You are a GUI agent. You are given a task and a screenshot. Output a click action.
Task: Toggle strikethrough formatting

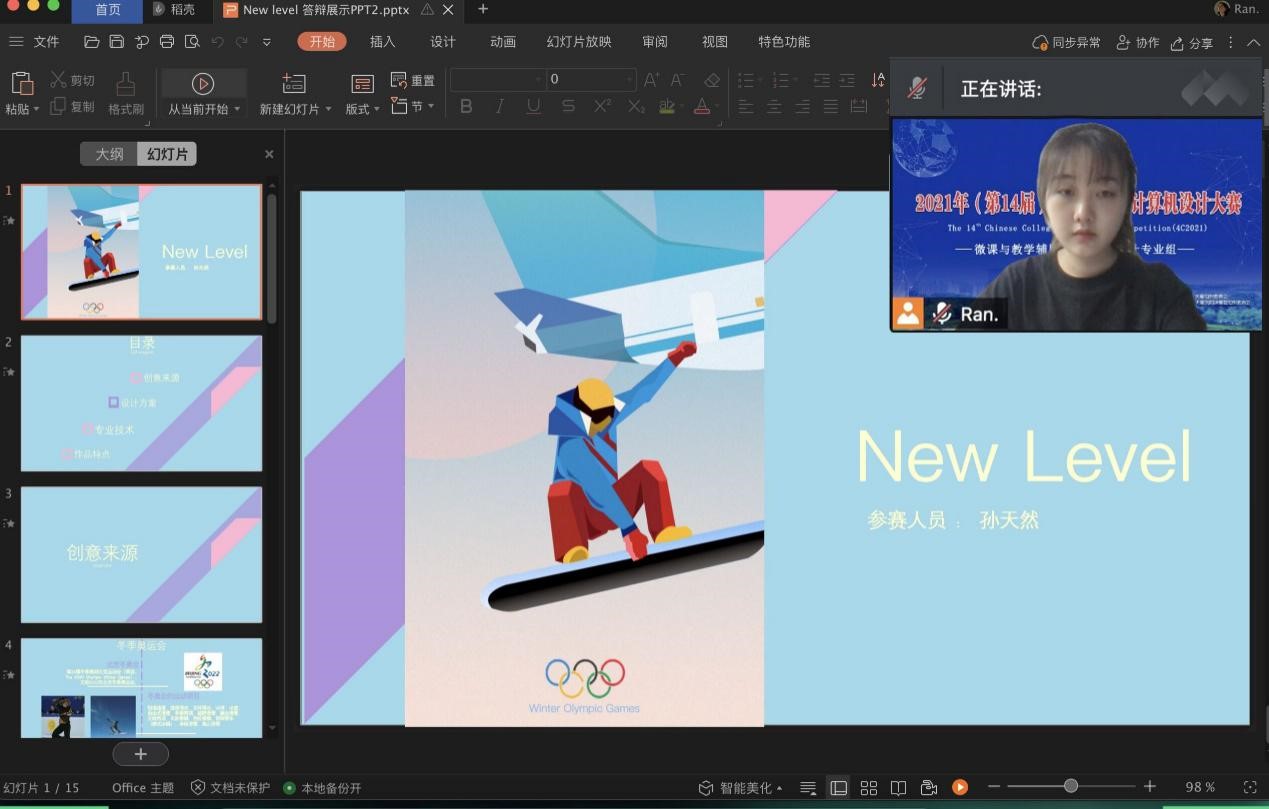click(x=568, y=106)
